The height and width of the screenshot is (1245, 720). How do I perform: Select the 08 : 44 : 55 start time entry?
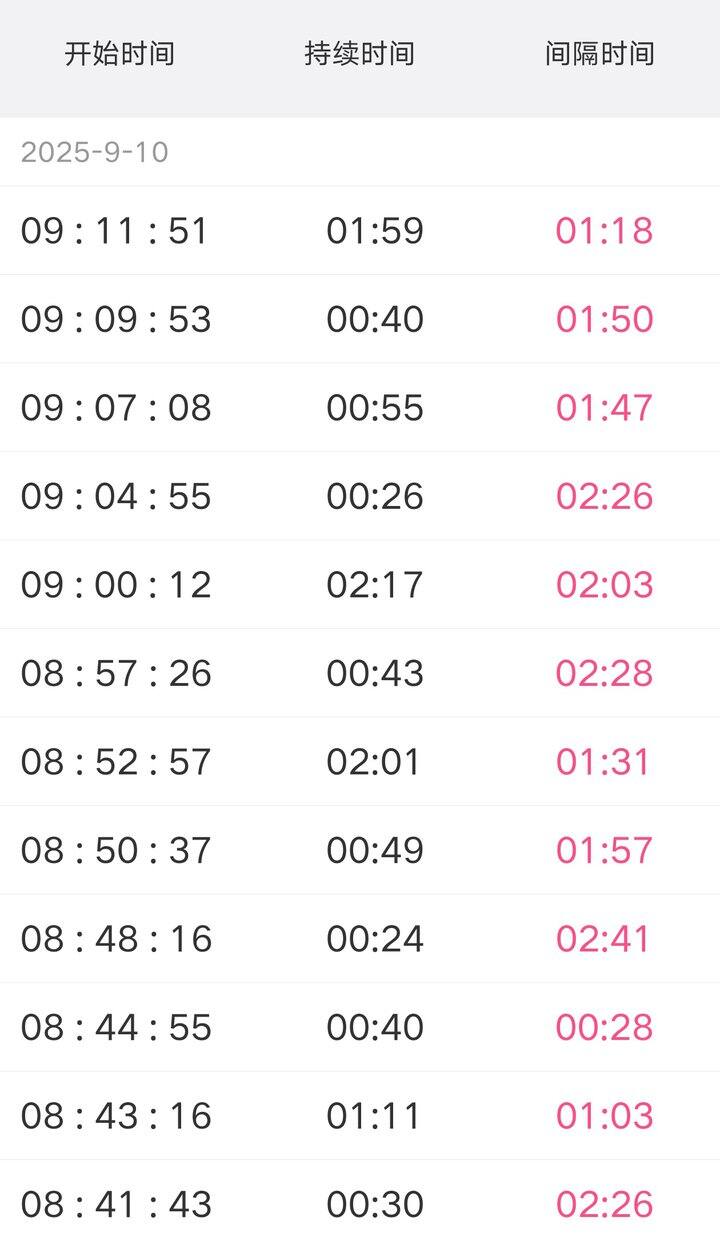[116, 1027]
